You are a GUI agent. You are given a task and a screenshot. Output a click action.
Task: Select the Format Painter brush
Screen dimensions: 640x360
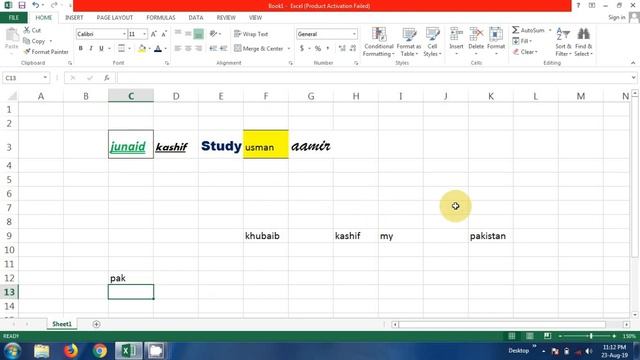27,52
